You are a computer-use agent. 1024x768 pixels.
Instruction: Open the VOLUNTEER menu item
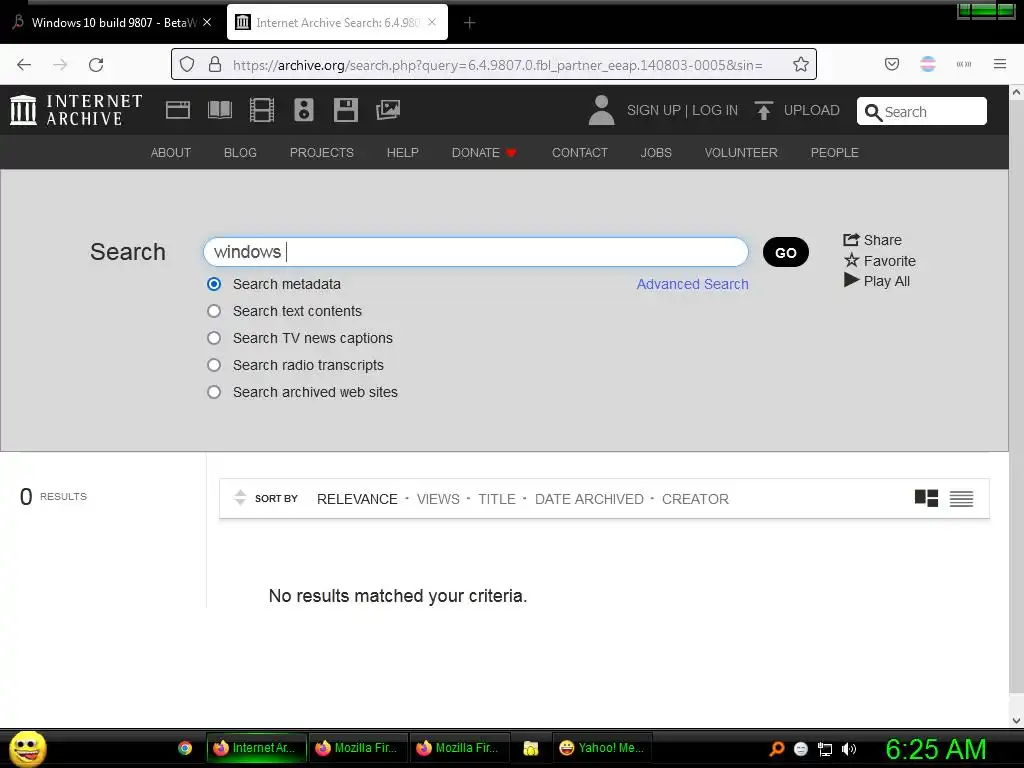click(x=741, y=152)
